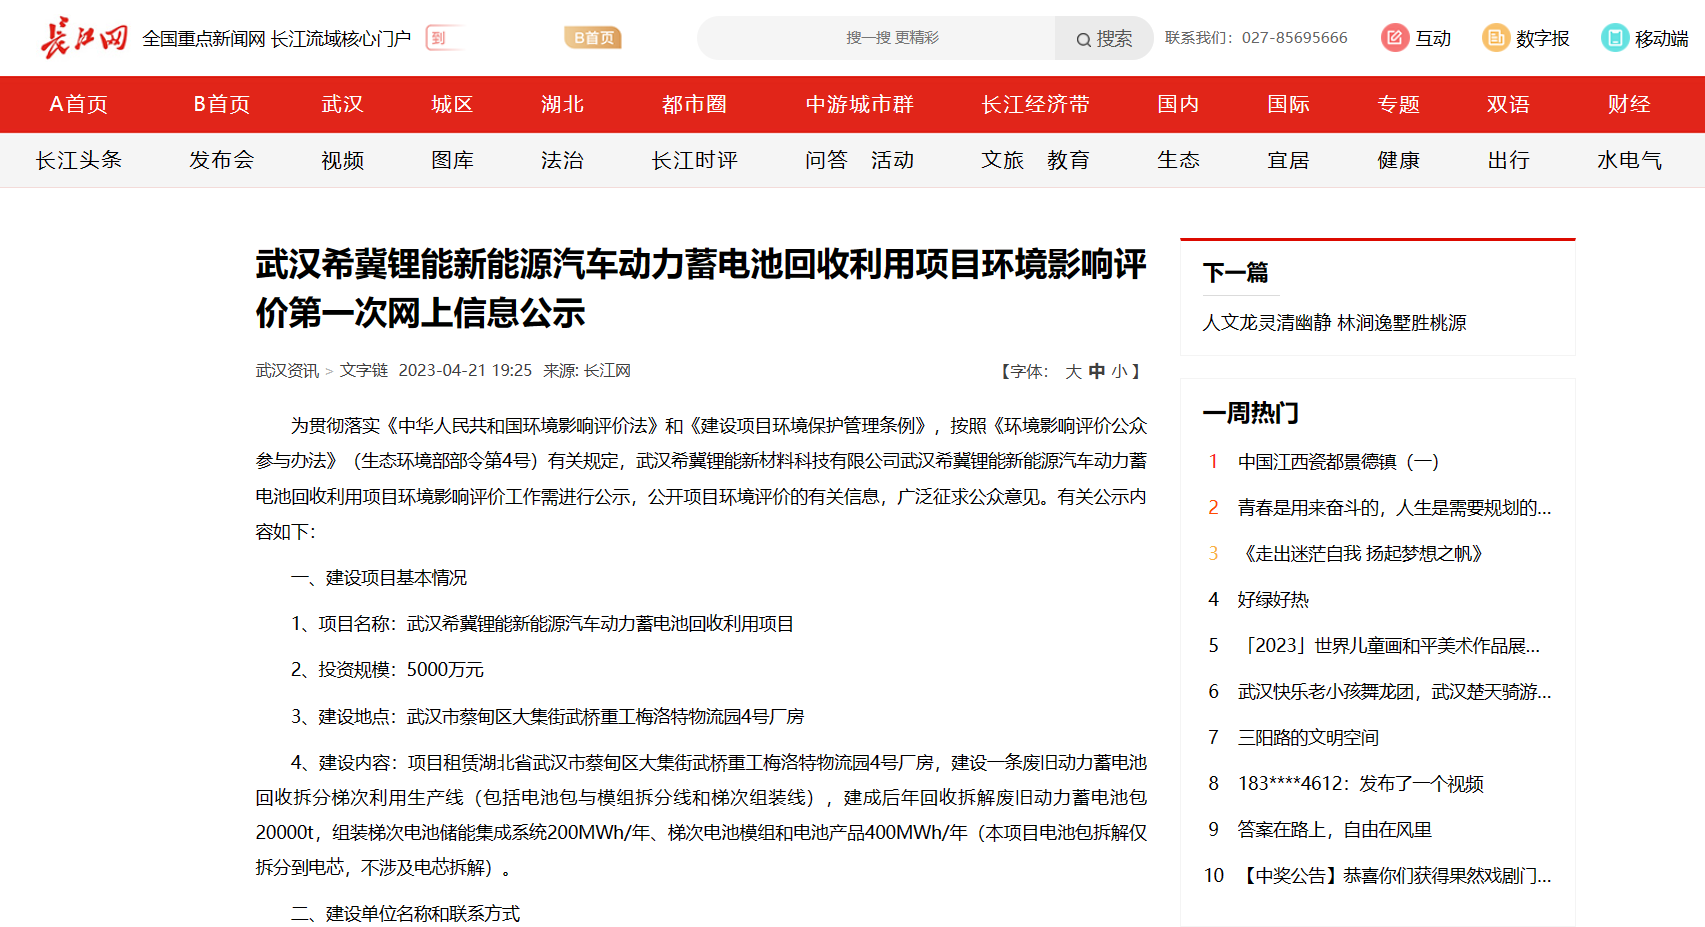Click the small 到 badge icon

click(438, 38)
